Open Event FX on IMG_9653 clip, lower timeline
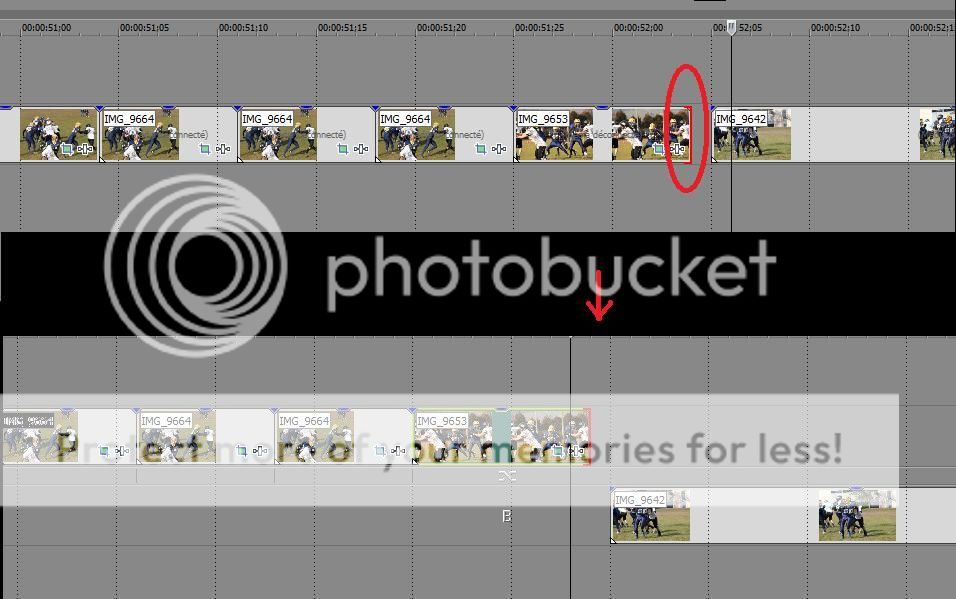Image resolution: width=956 pixels, height=599 pixels. click(576, 451)
